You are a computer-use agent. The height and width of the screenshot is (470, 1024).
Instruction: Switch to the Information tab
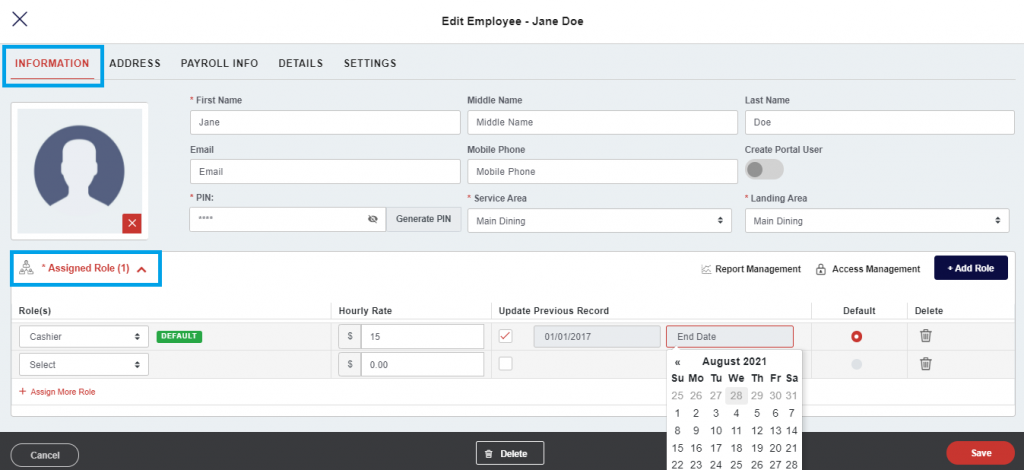pos(52,63)
